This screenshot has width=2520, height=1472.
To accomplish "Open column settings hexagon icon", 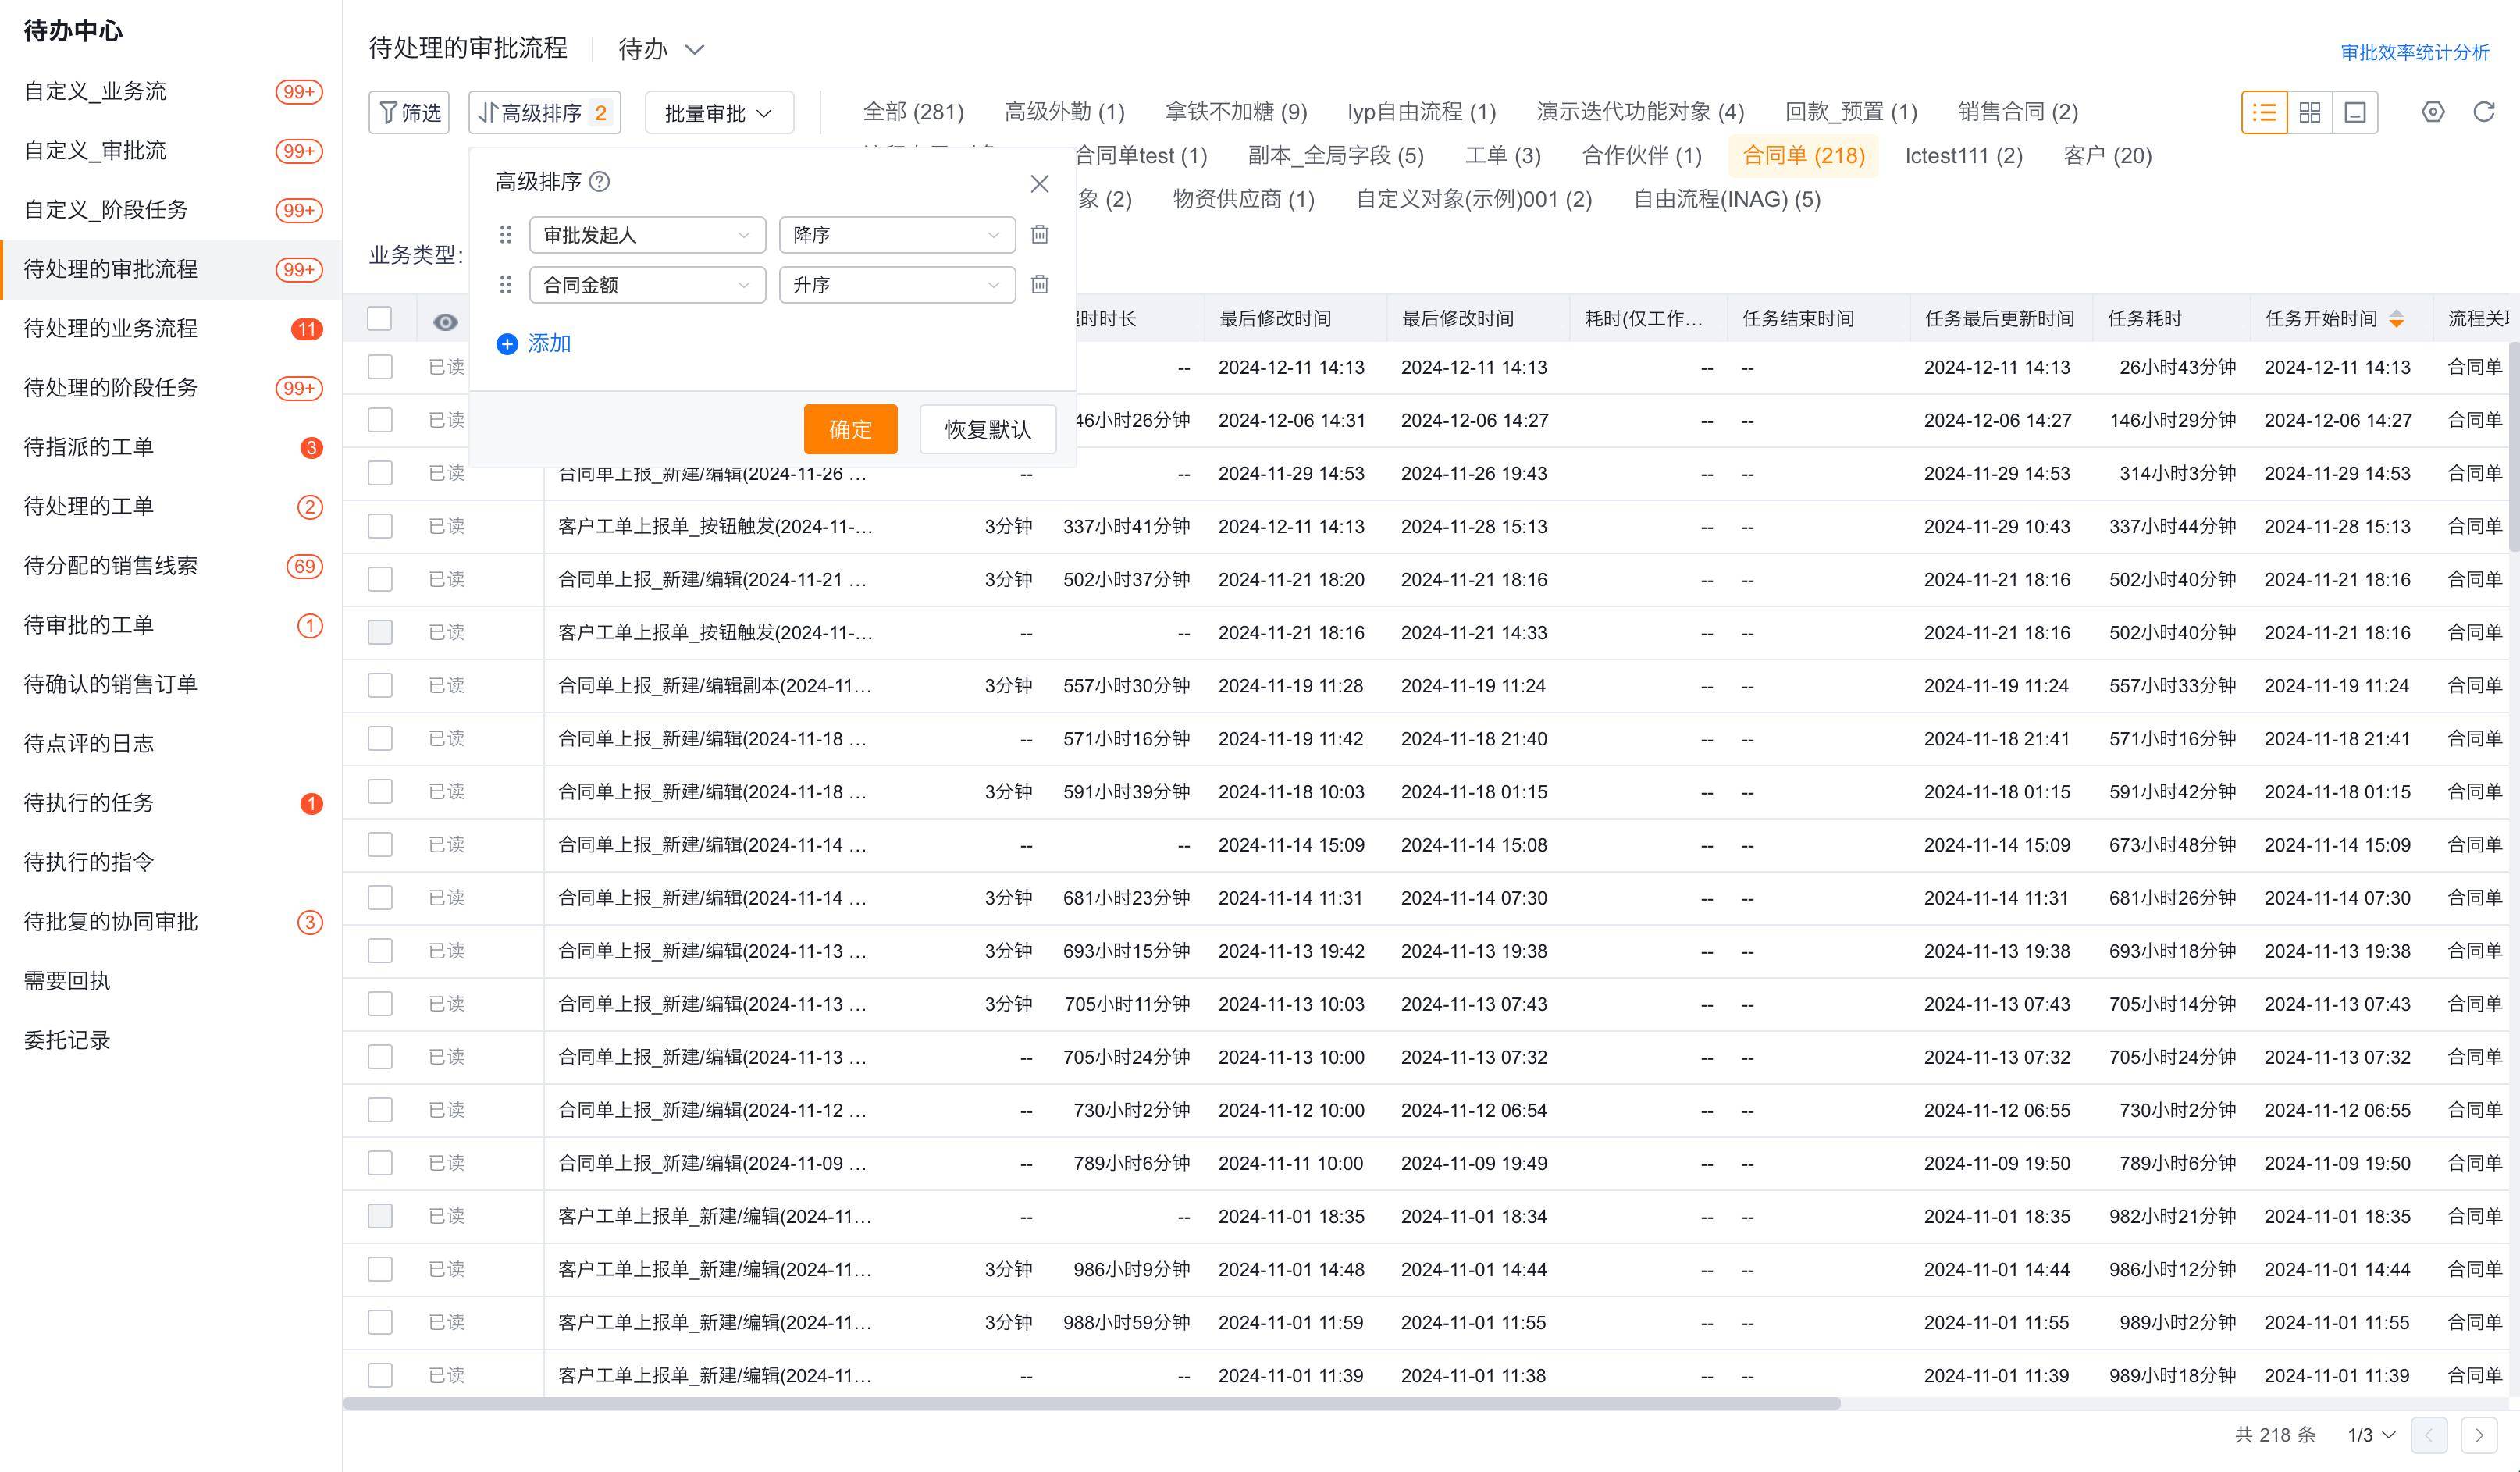I will pos(2433,112).
